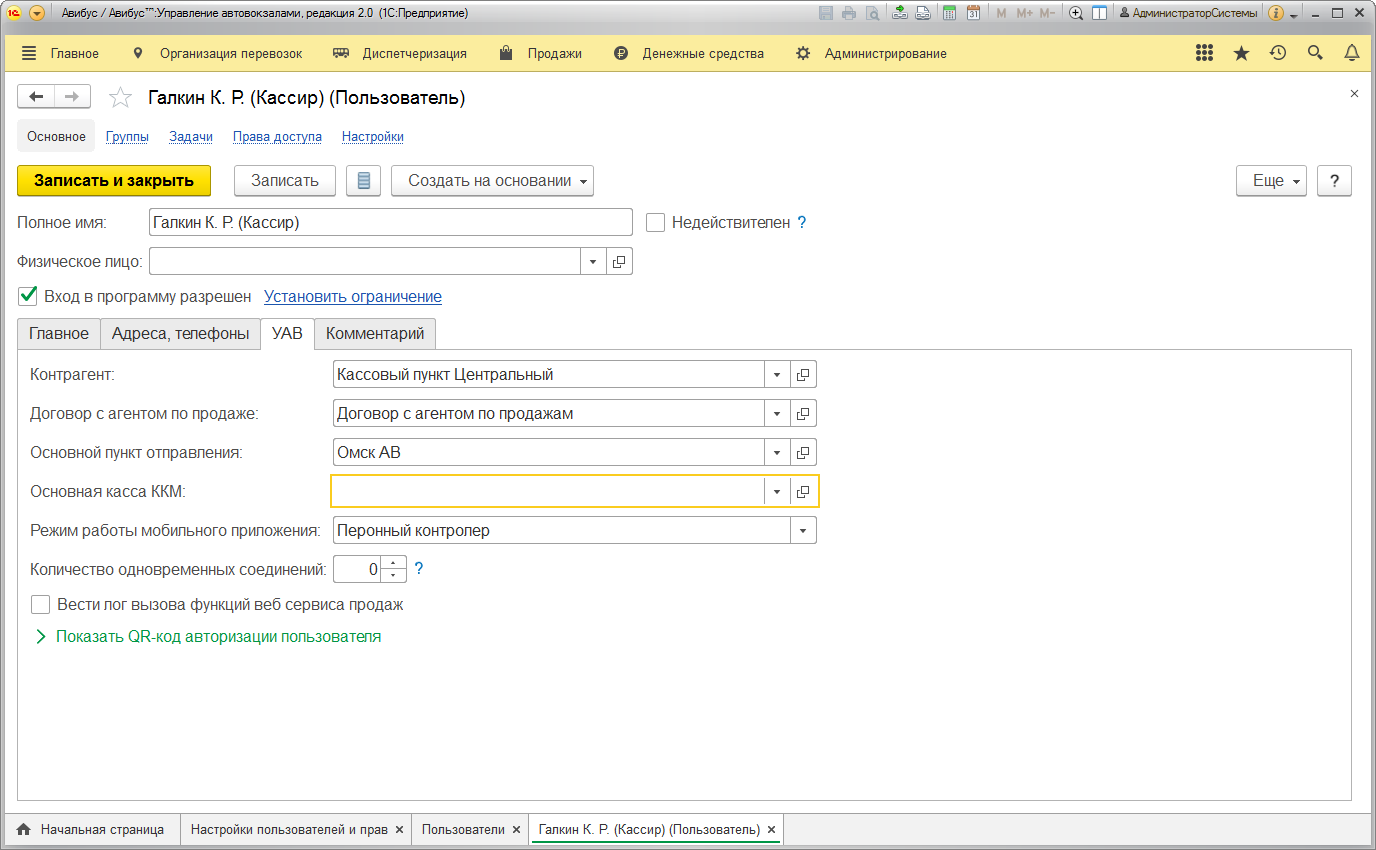The image size is (1376, 850).
Task: Add this user to favorites star
Action: pyautogui.click(x=120, y=98)
